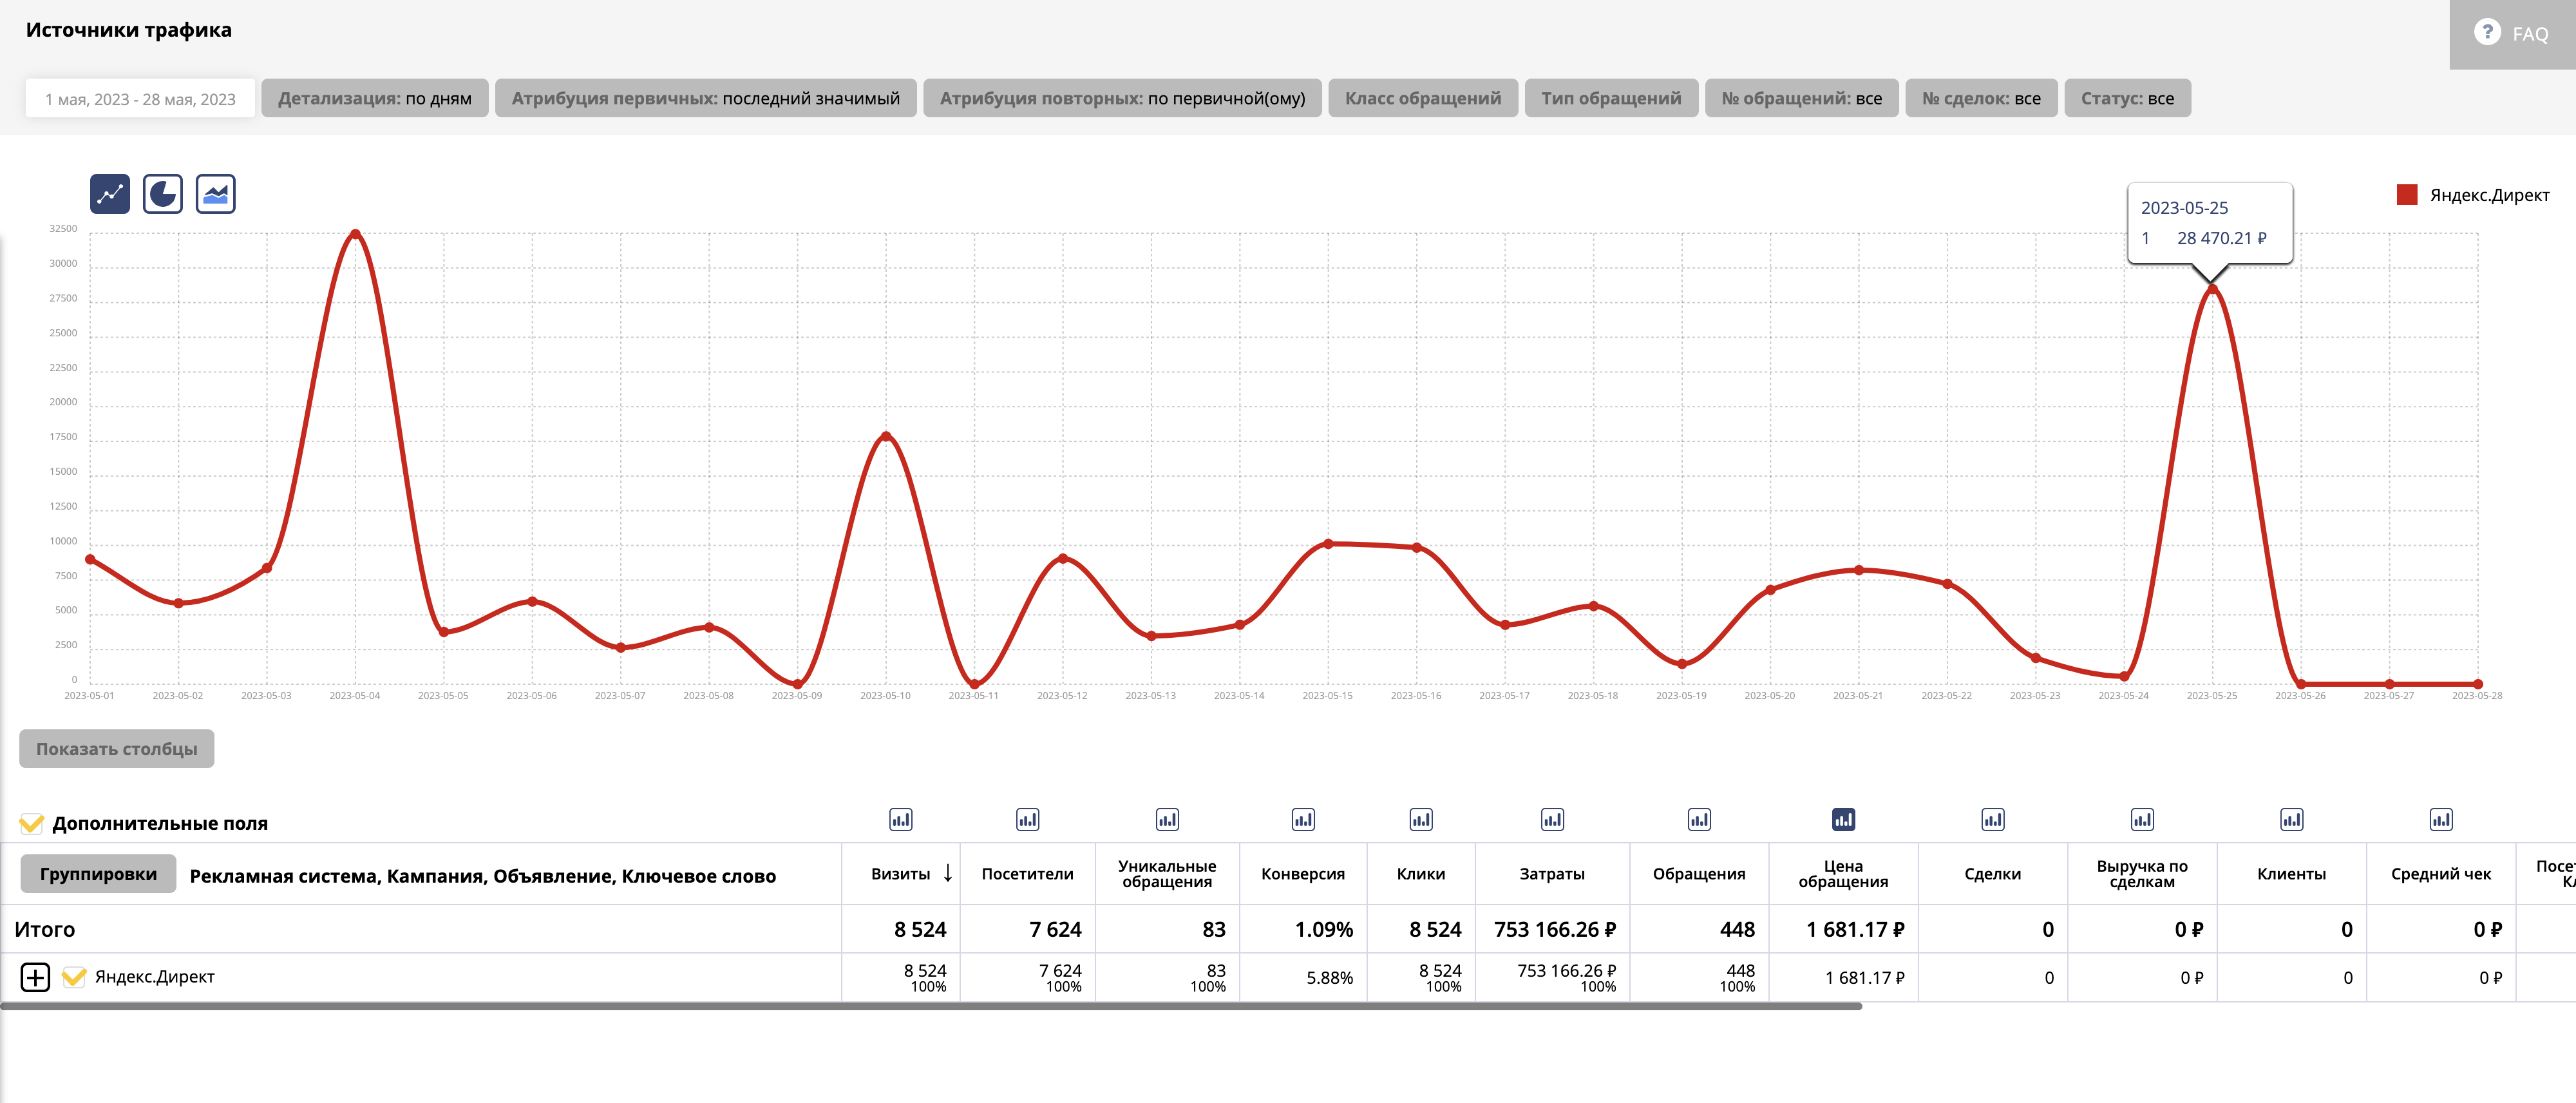Switch to area chart view
Image resolution: width=2576 pixels, height=1103 pixels.
[x=215, y=194]
